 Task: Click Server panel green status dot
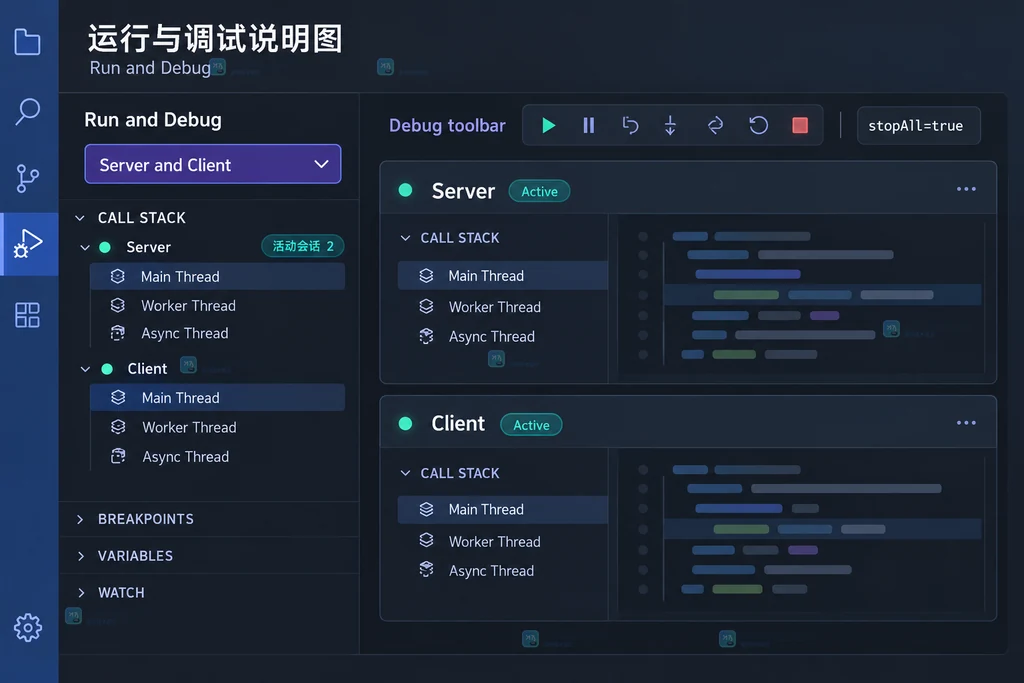(406, 190)
